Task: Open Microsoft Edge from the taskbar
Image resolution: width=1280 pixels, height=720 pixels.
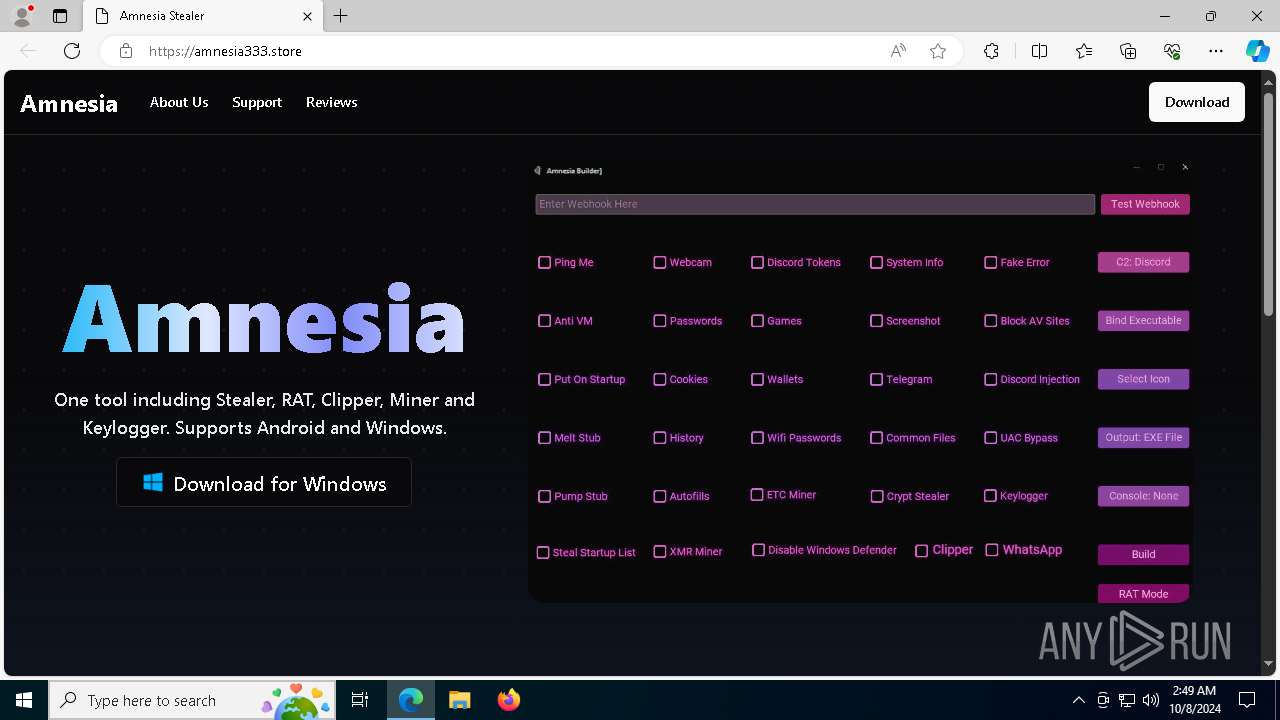Action: (x=411, y=700)
